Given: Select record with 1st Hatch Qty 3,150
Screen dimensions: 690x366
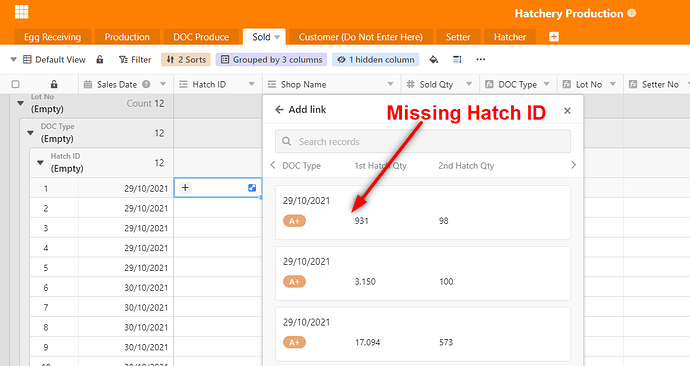Looking at the screenshot, I should (423, 273).
